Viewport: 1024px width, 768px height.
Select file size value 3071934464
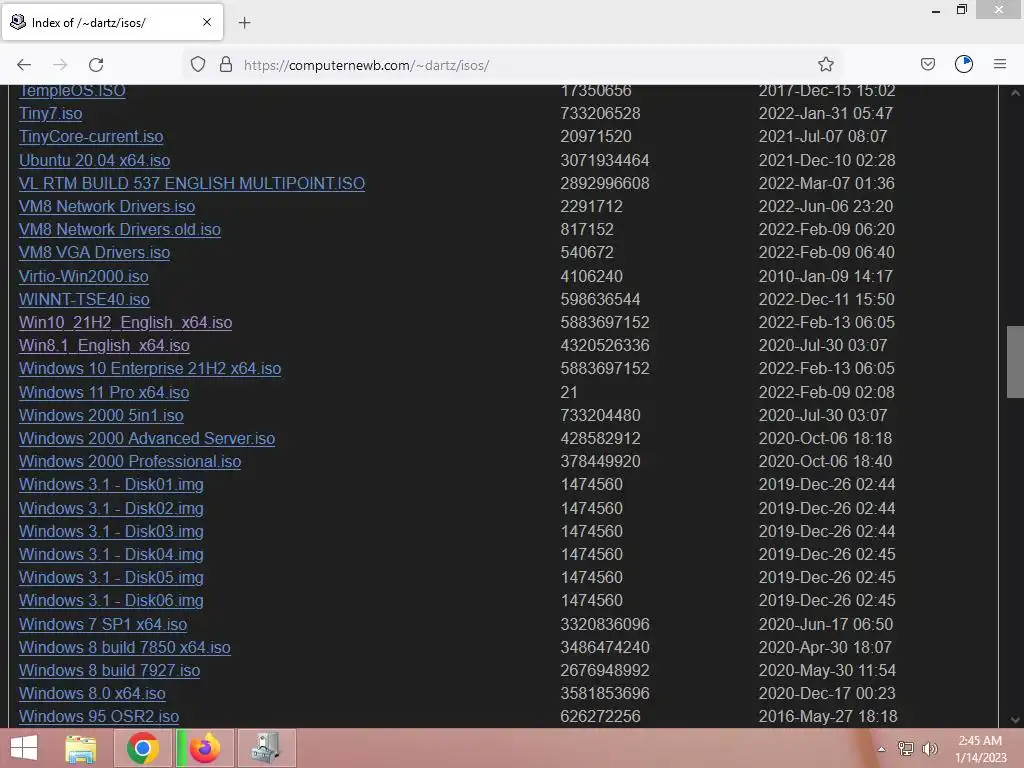pyautogui.click(x=605, y=160)
